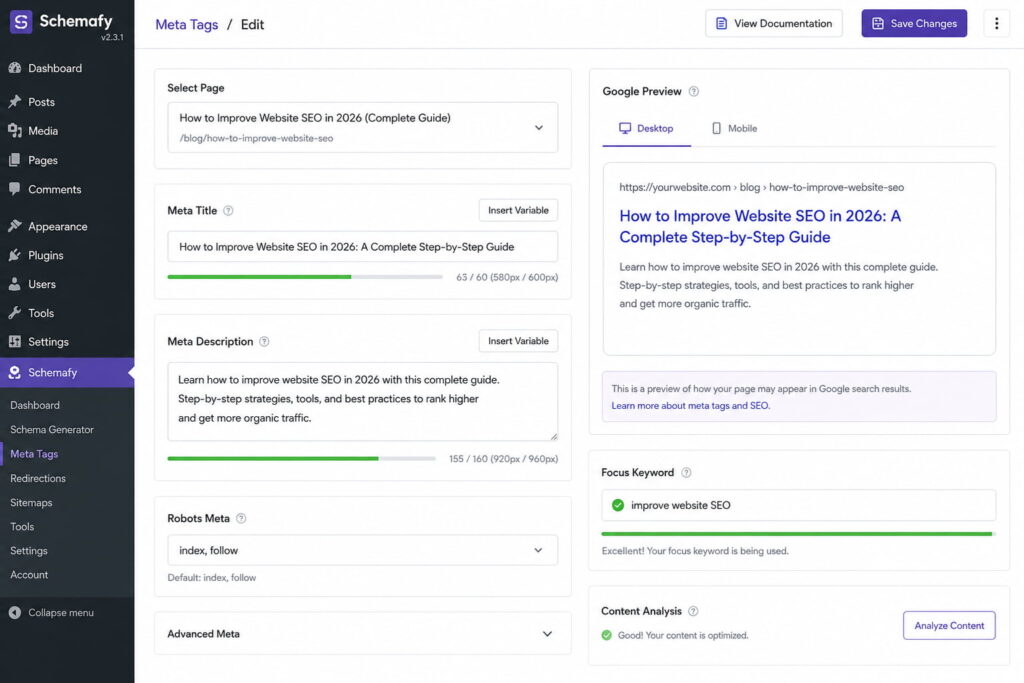Click the Settings sliders icon in sidebar
This screenshot has height=683, width=1024.
pyautogui.click(x=14, y=342)
